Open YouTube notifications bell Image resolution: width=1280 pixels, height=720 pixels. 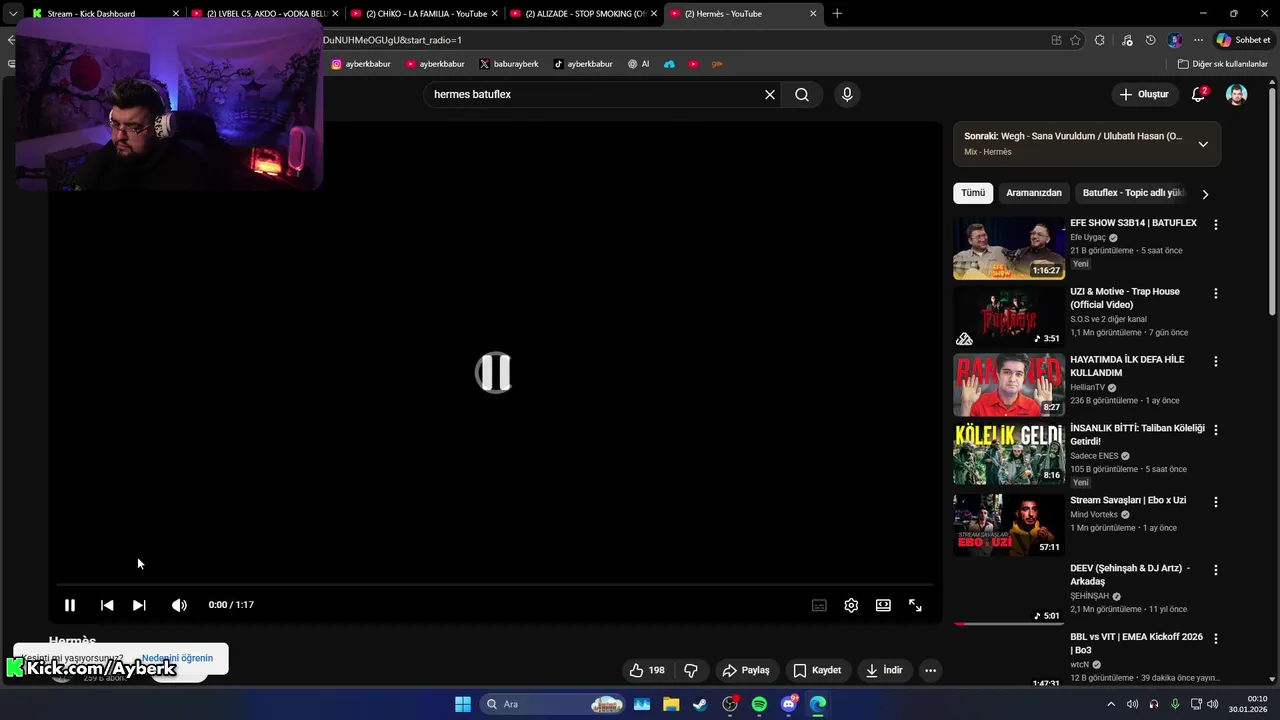point(1198,94)
